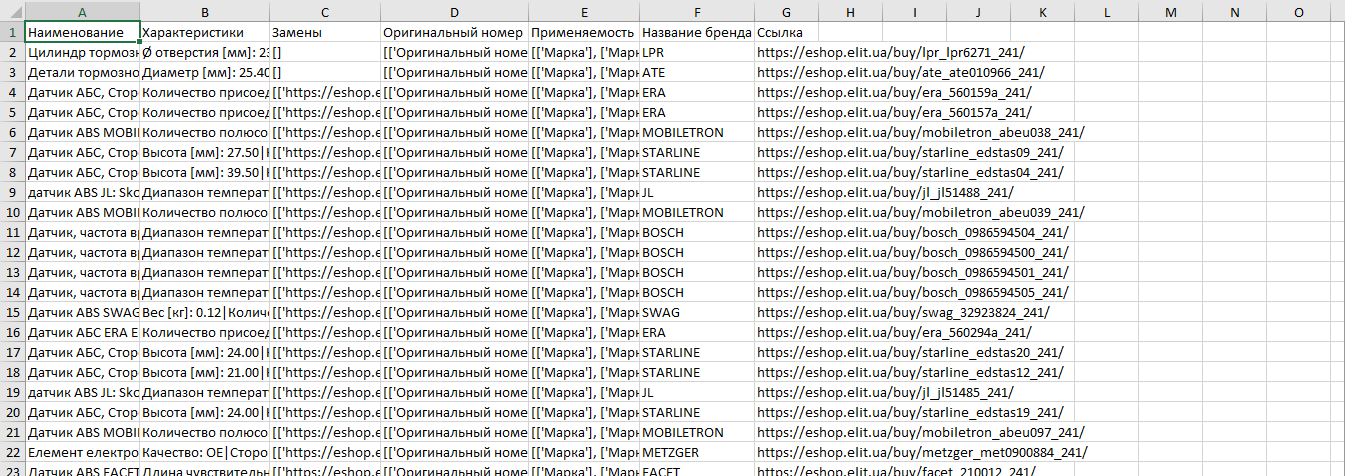Select column B header
The image size is (1345, 476).
(x=205, y=11)
